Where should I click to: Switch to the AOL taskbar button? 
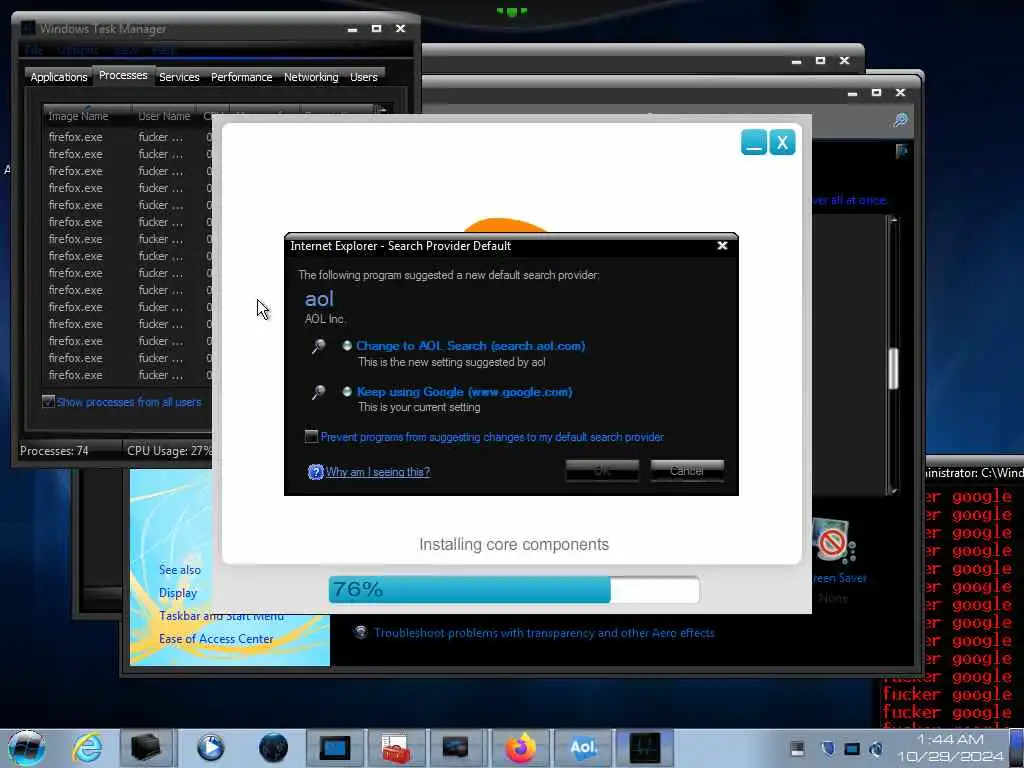tap(583, 748)
